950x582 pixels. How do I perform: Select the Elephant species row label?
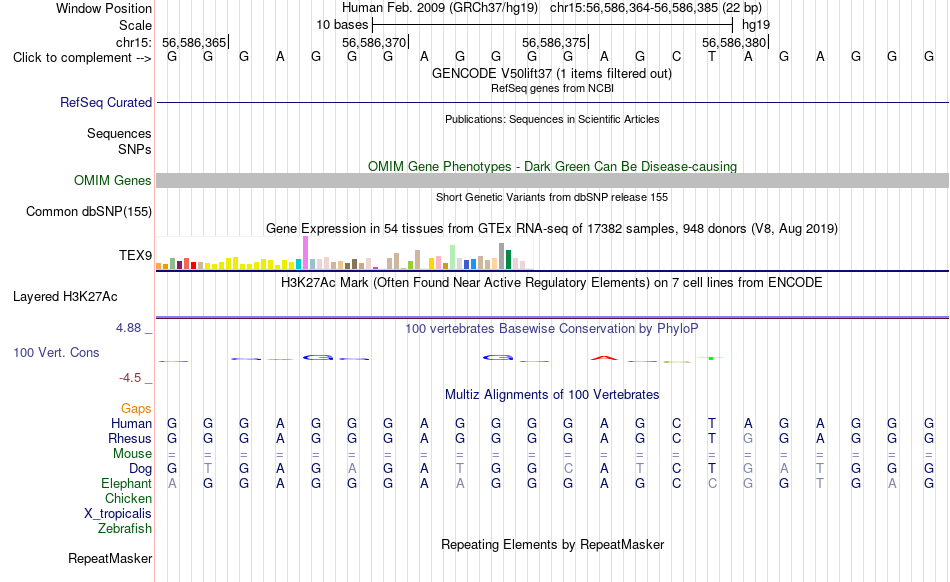(x=126, y=483)
